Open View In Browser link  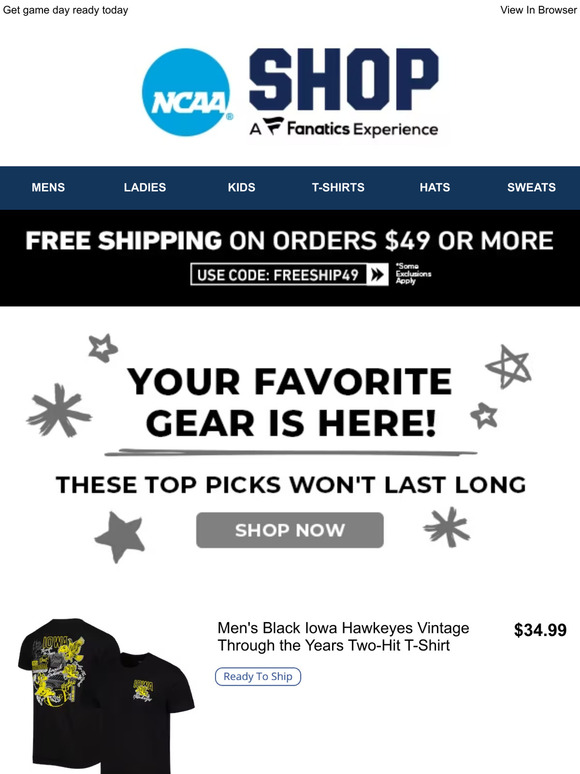click(538, 10)
